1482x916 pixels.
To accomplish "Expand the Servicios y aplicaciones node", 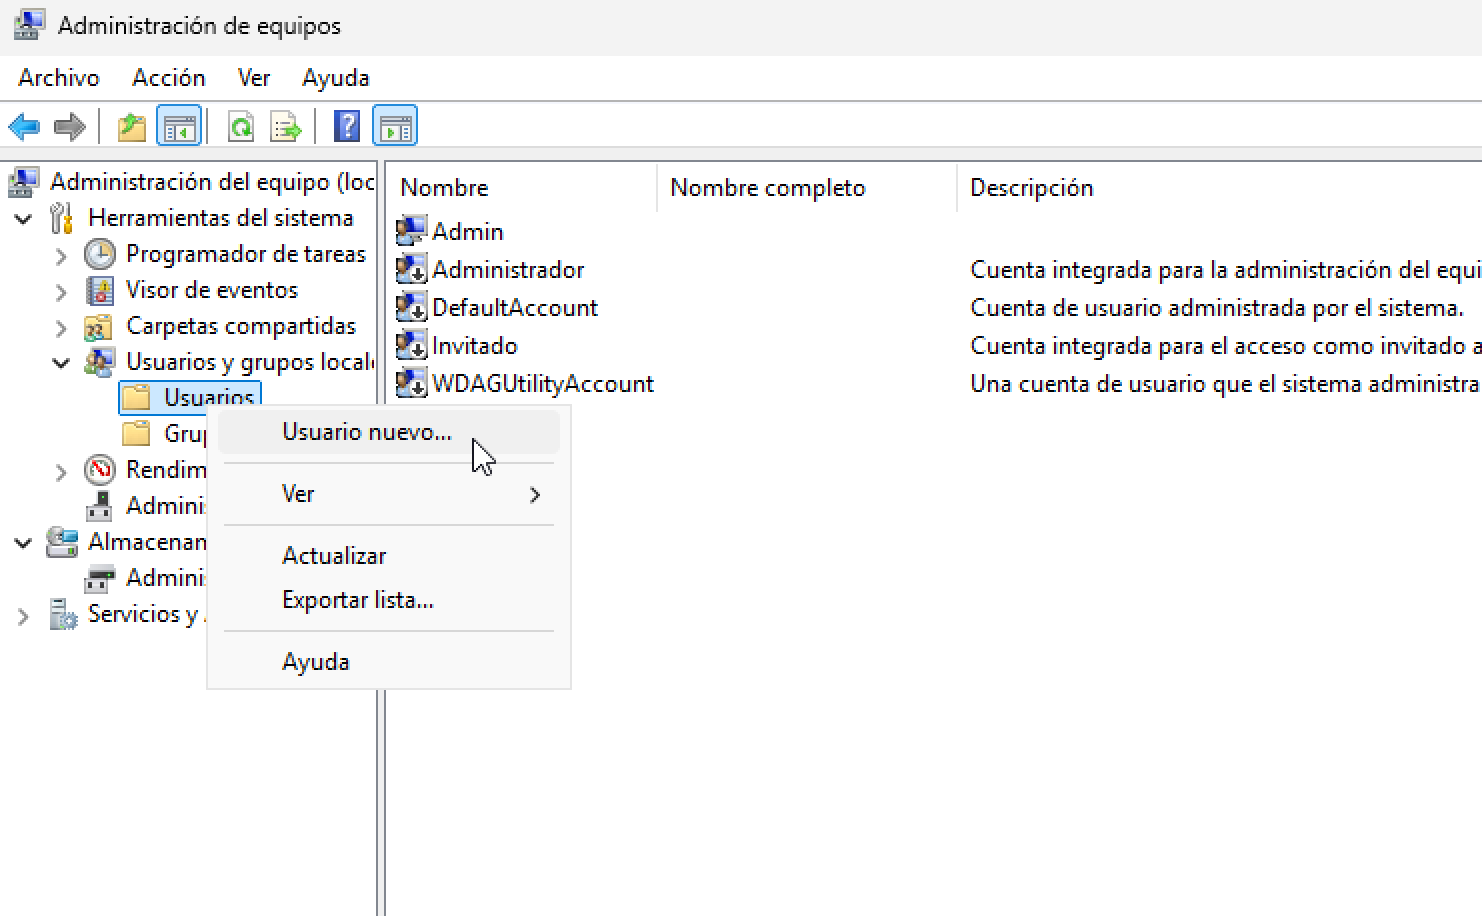I will 23,616.
